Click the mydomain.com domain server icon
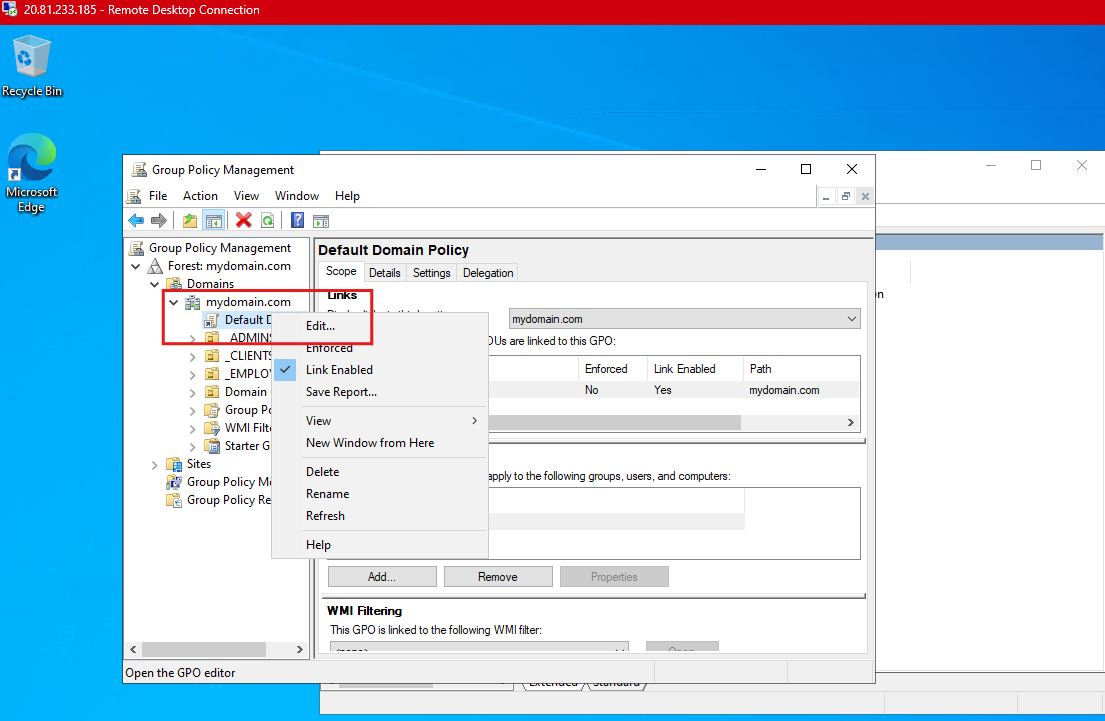Image resolution: width=1105 pixels, height=721 pixels. pos(192,302)
